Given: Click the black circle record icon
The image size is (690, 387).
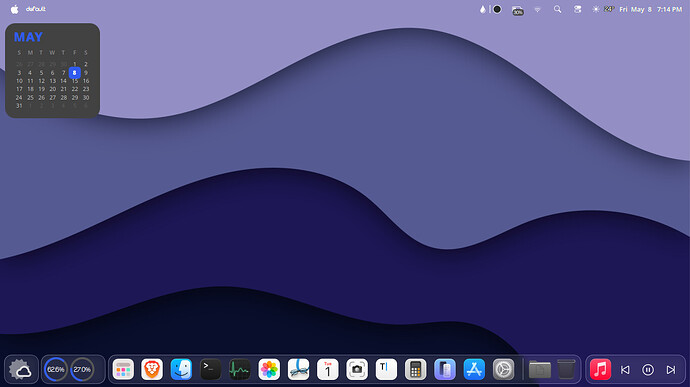Looking at the screenshot, I should [497, 9].
